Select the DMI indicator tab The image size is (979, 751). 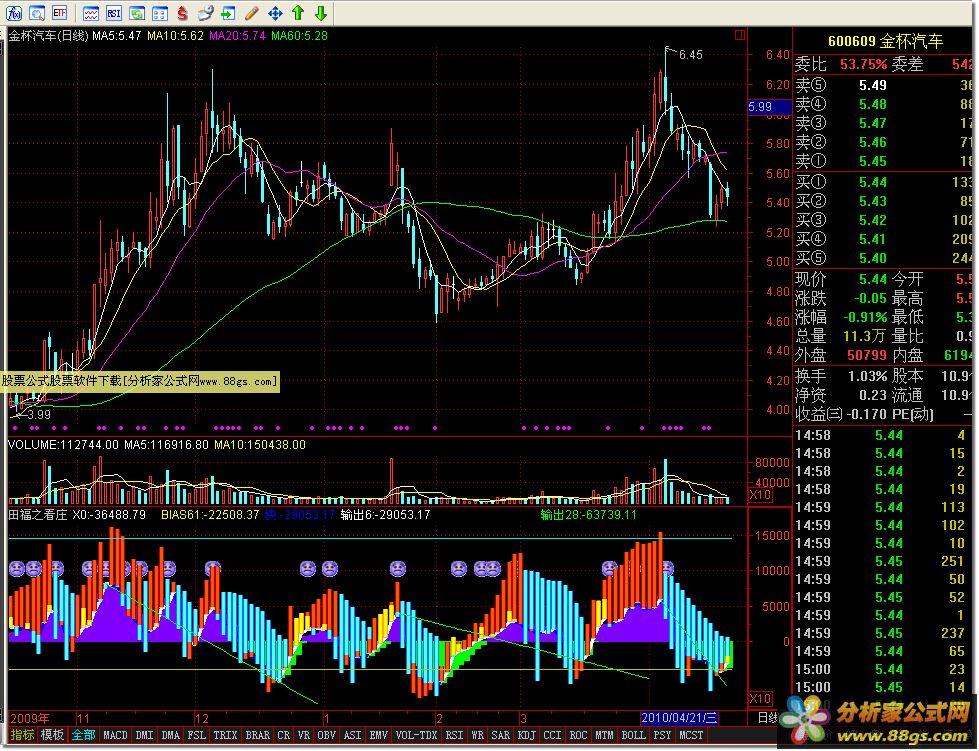coord(145,735)
